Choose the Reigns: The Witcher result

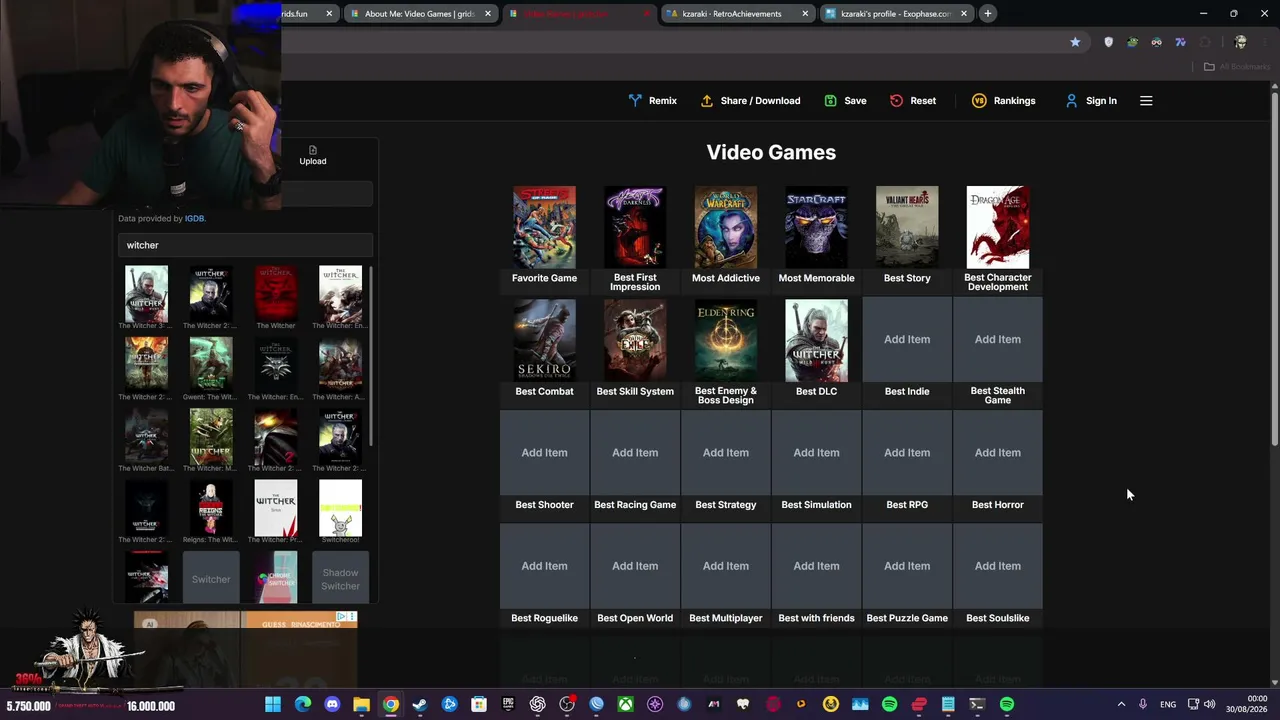pyautogui.click(x=211, y=508)
